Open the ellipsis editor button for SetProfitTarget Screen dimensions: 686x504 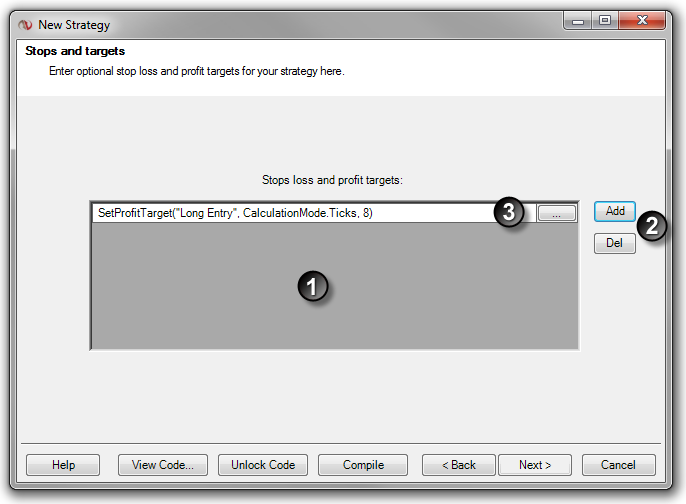(x=557, y=213)
